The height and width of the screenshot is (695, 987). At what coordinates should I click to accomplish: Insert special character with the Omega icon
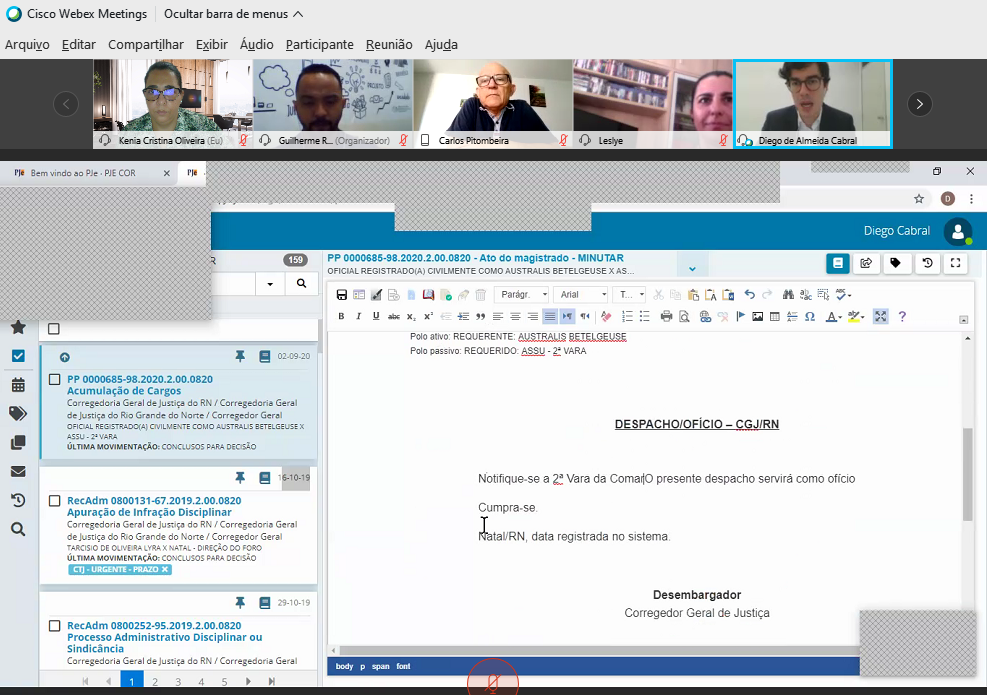[x=810, y=316]
